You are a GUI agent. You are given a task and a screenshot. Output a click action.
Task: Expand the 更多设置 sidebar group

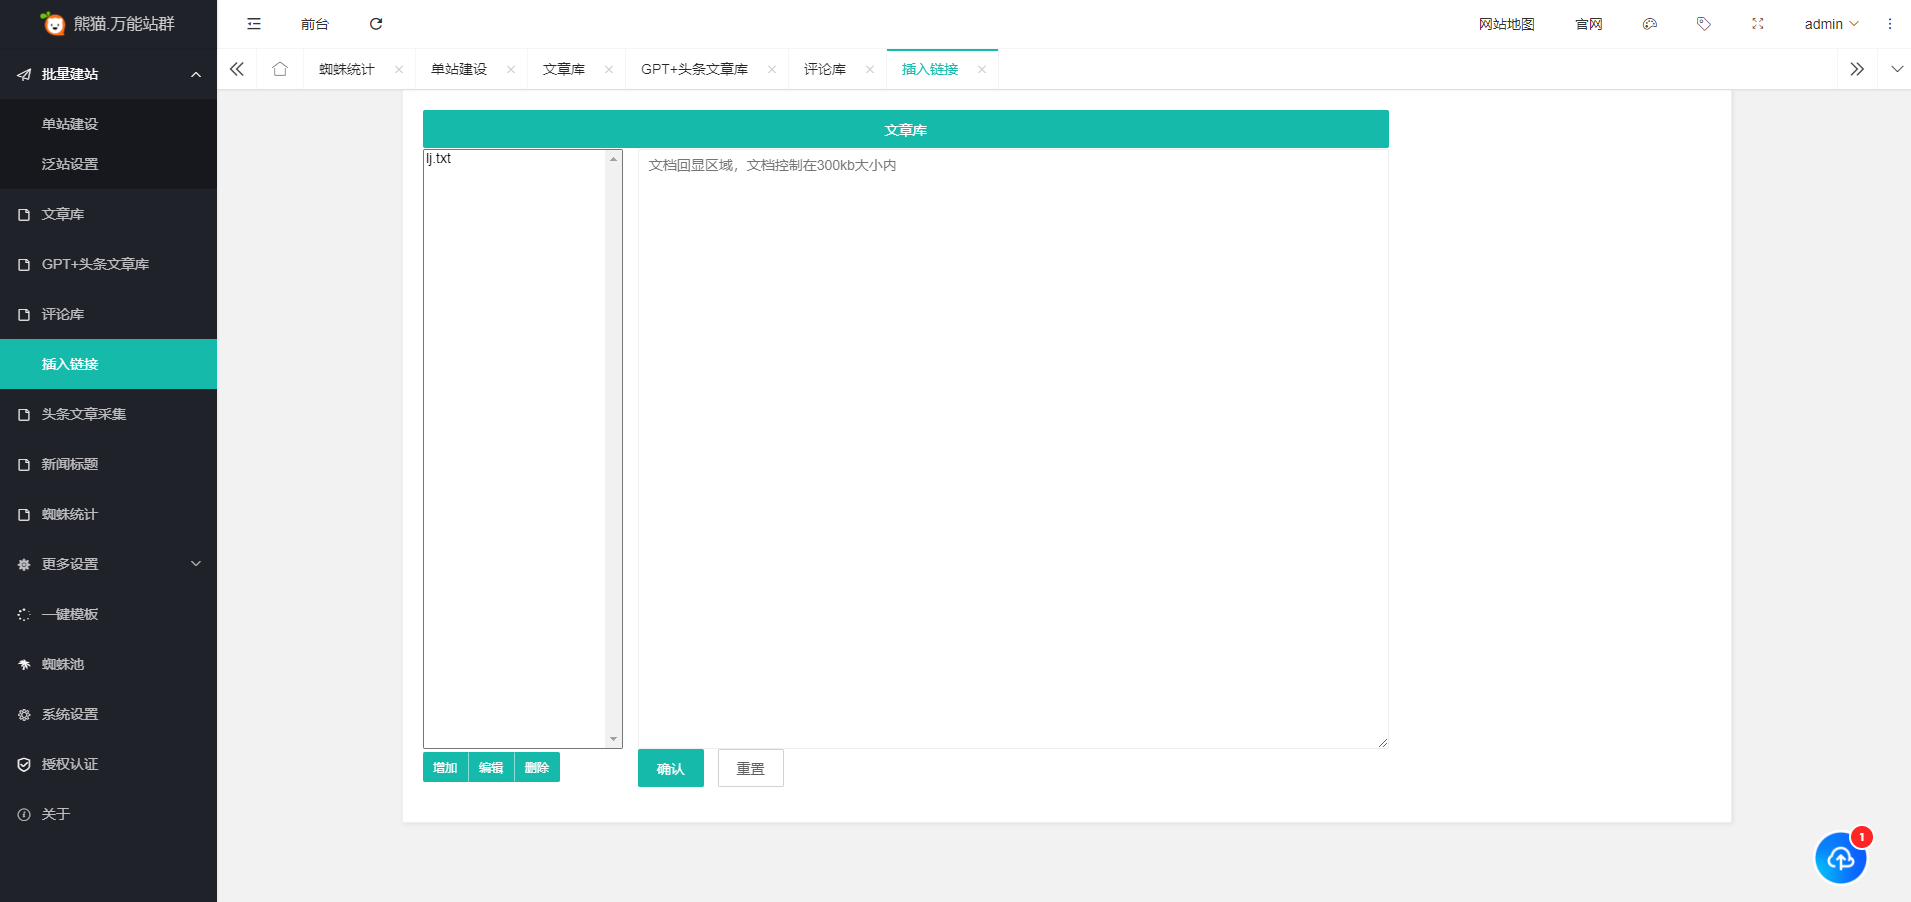(x=108, y=564)
